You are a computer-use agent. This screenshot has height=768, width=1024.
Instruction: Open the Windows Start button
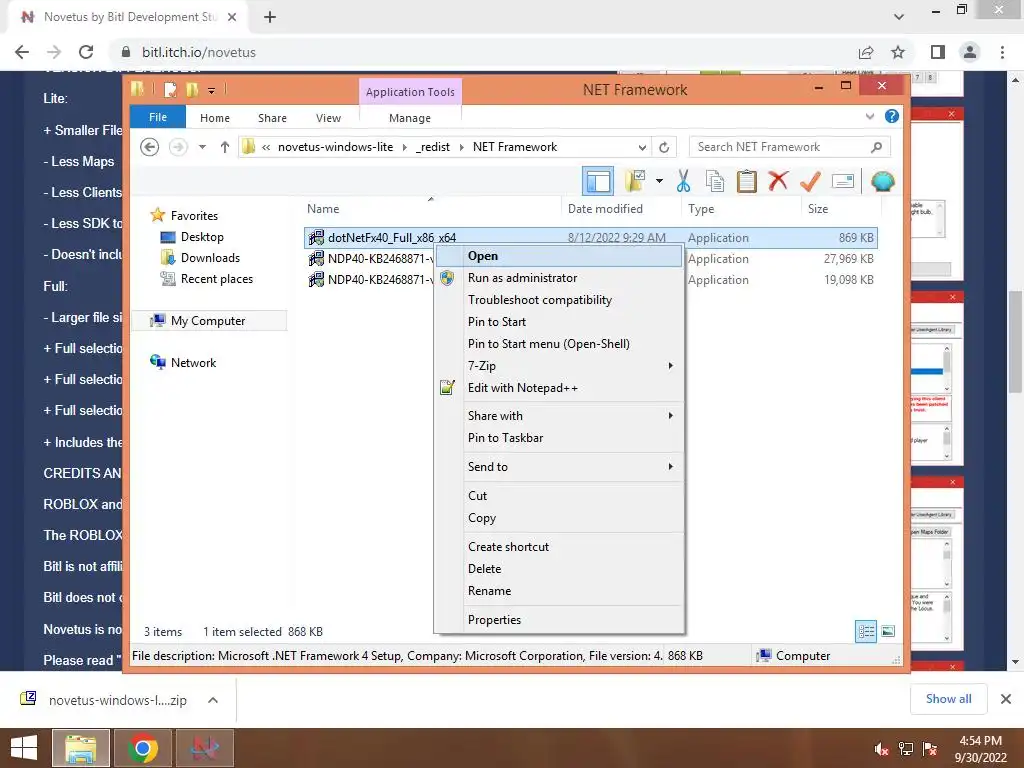(24, 748)
